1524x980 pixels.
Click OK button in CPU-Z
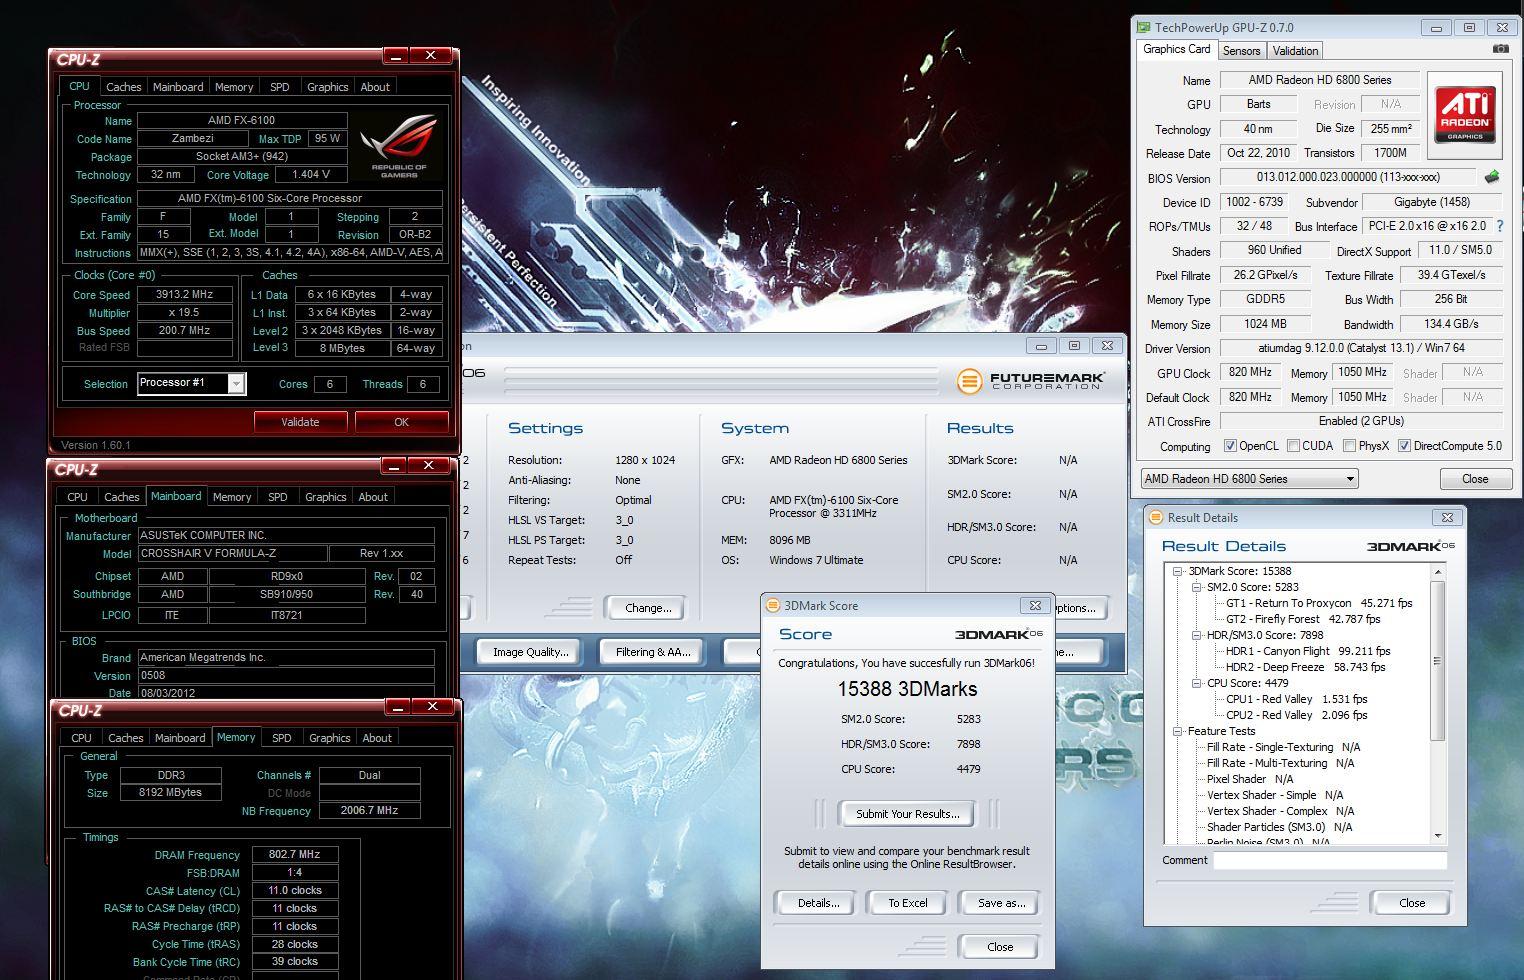[x=401, y=422]
